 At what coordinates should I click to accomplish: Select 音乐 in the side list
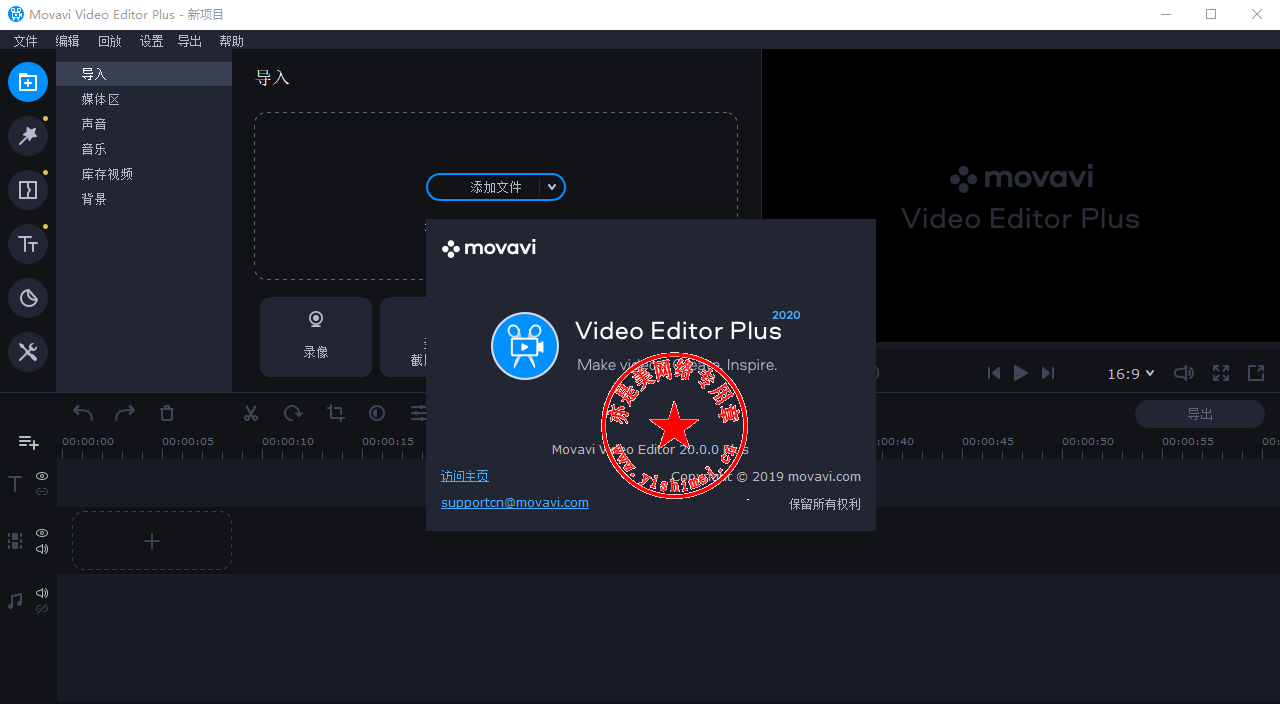(x=144, y=149)
